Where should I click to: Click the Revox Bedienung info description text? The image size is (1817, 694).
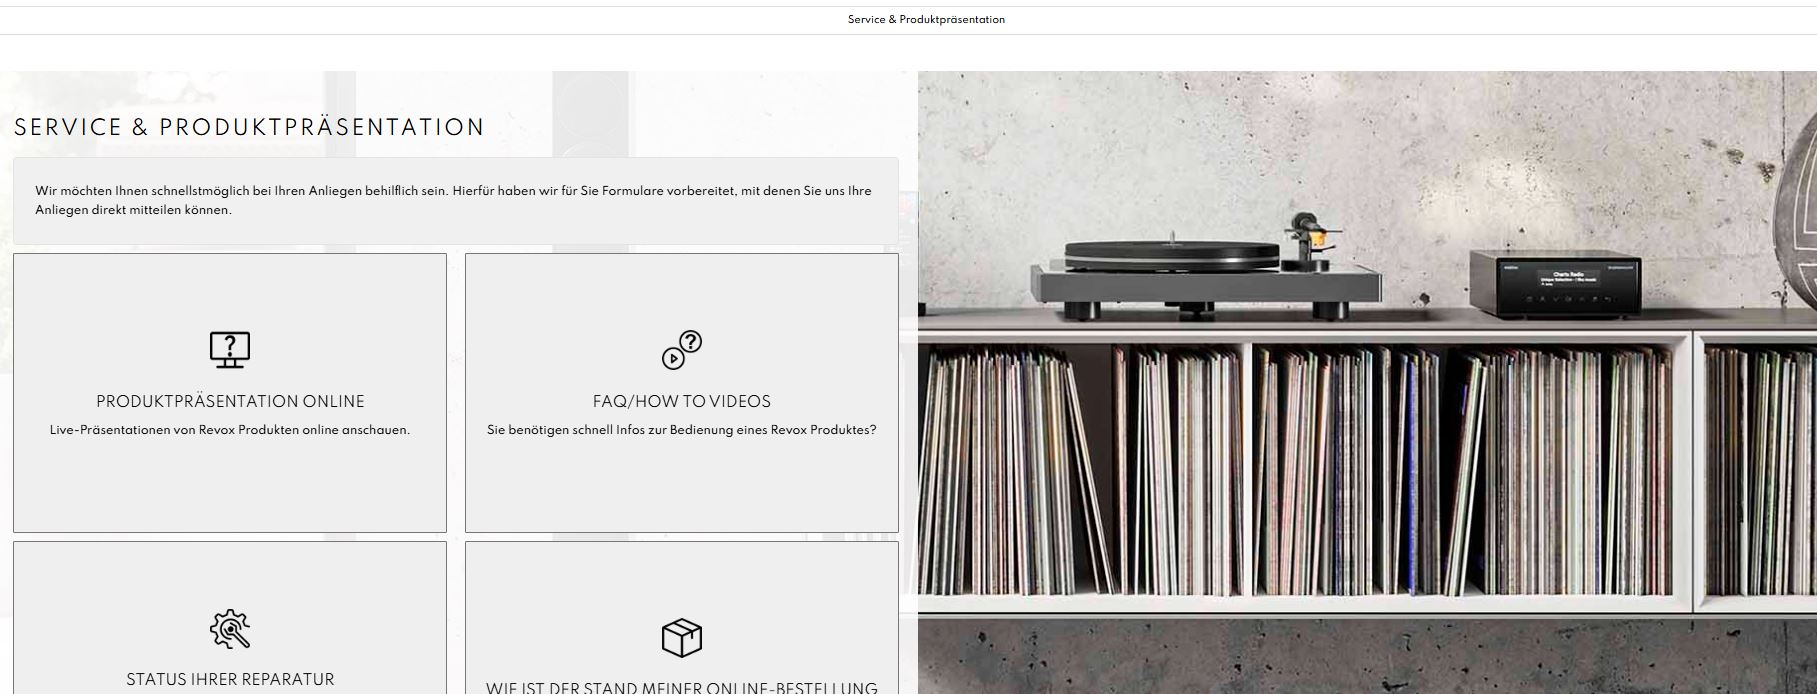pos(682,430)
